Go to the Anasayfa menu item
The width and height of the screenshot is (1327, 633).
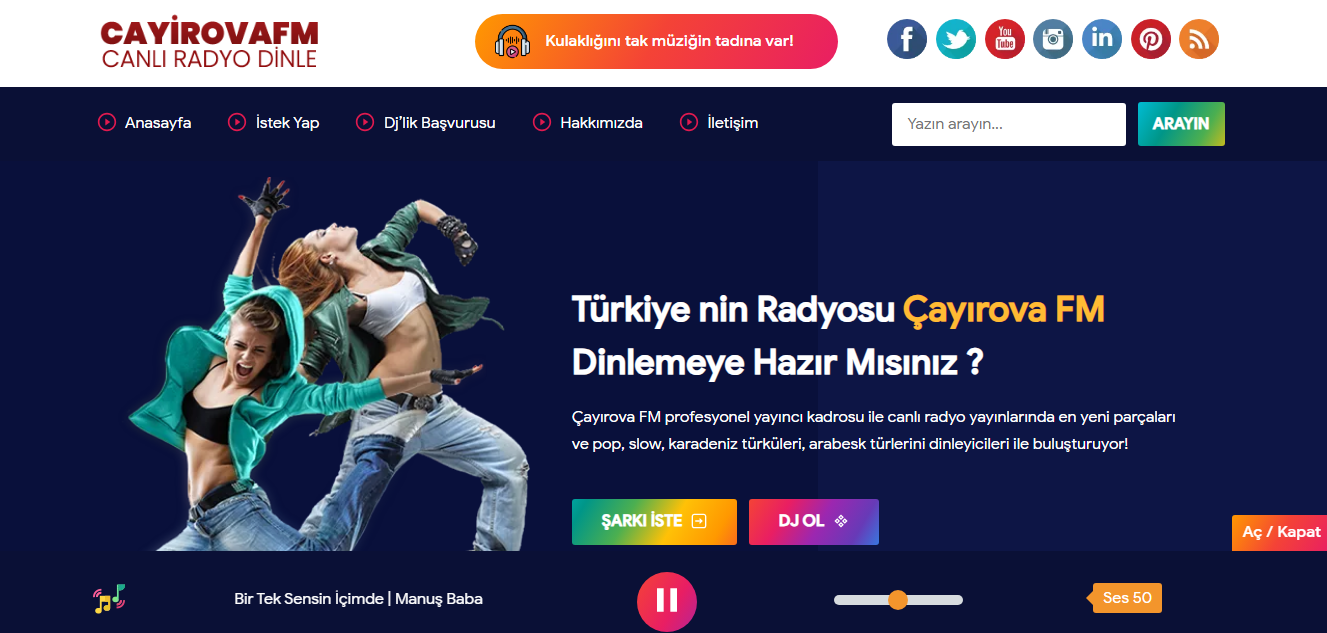158,123
